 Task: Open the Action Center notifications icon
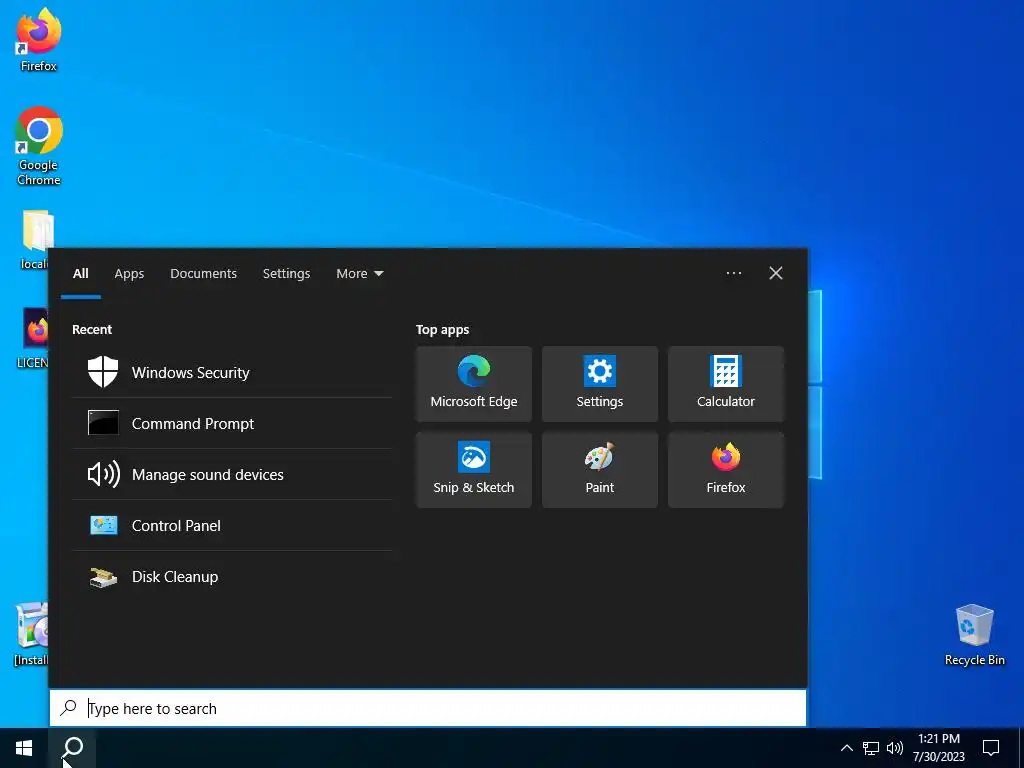991,748
